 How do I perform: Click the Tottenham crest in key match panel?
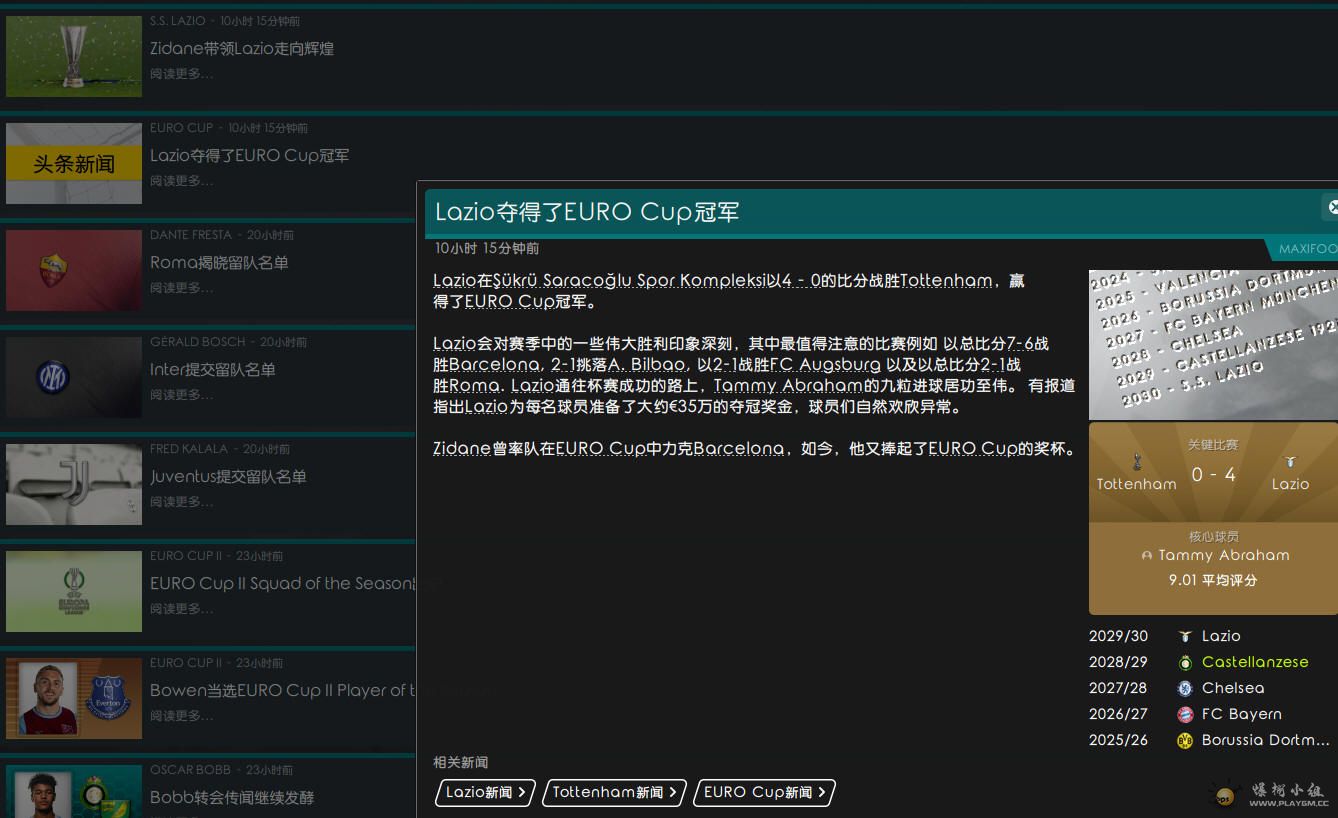click(x=1137, y=462)
